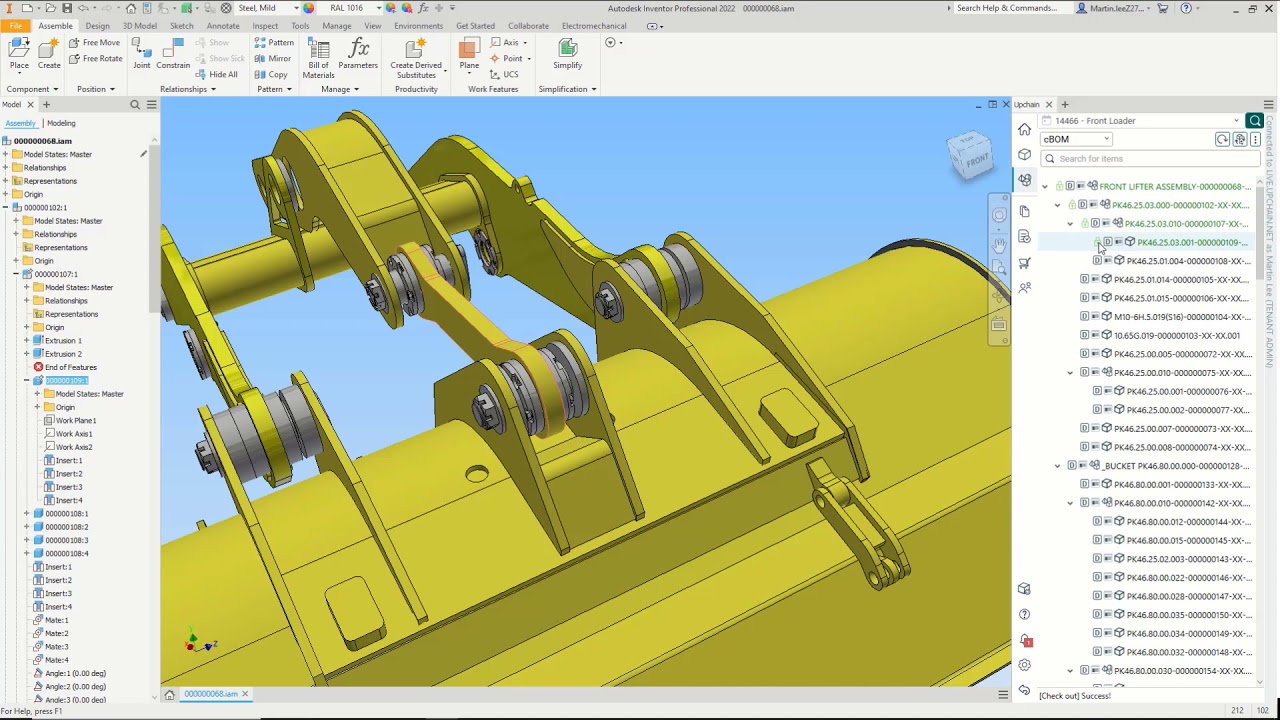The height and width of the screenshot is (720, 1280).
Task: Click the UCS tool
Action: [x=504, y=74]
